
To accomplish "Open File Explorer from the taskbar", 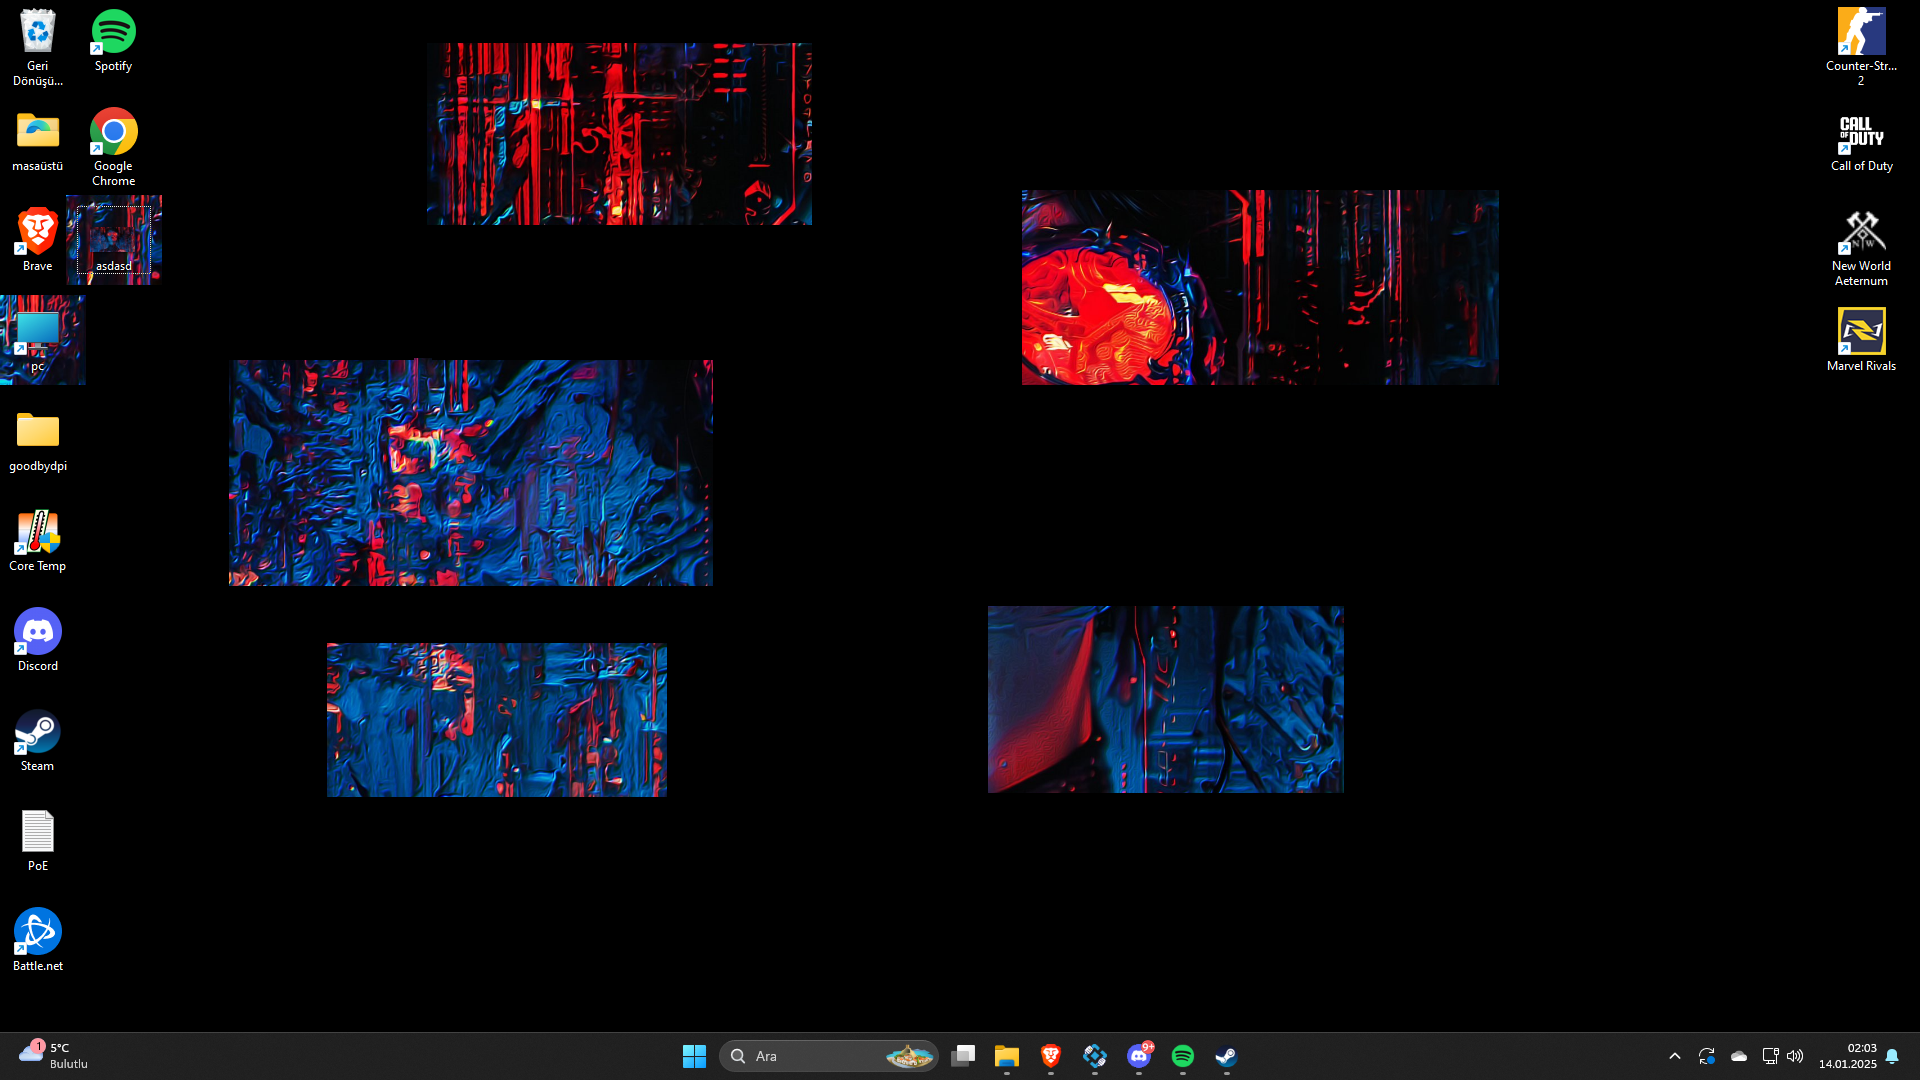I will (x=1007, y=1056).
